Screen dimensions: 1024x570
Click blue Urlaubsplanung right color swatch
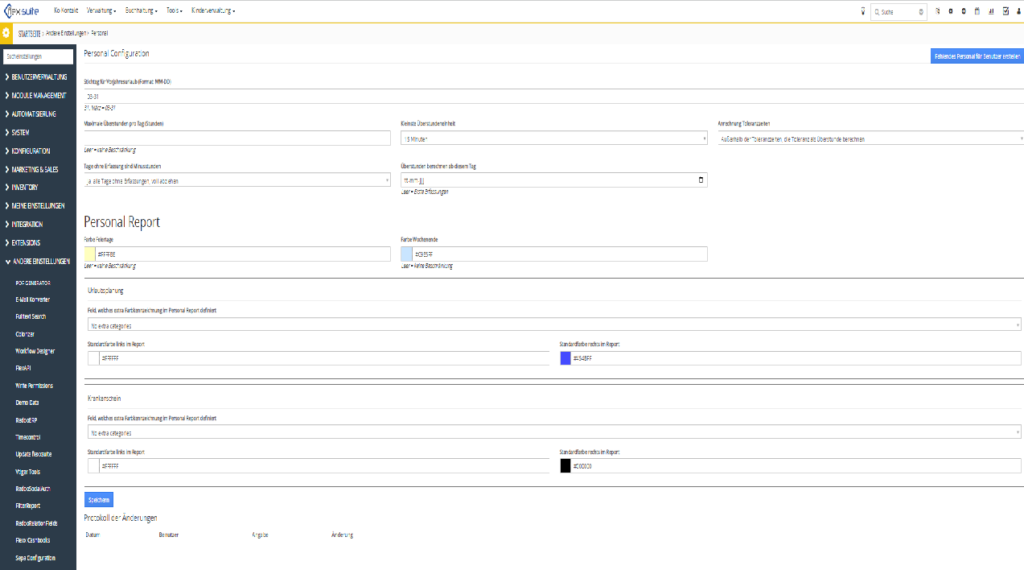[566, 358]
